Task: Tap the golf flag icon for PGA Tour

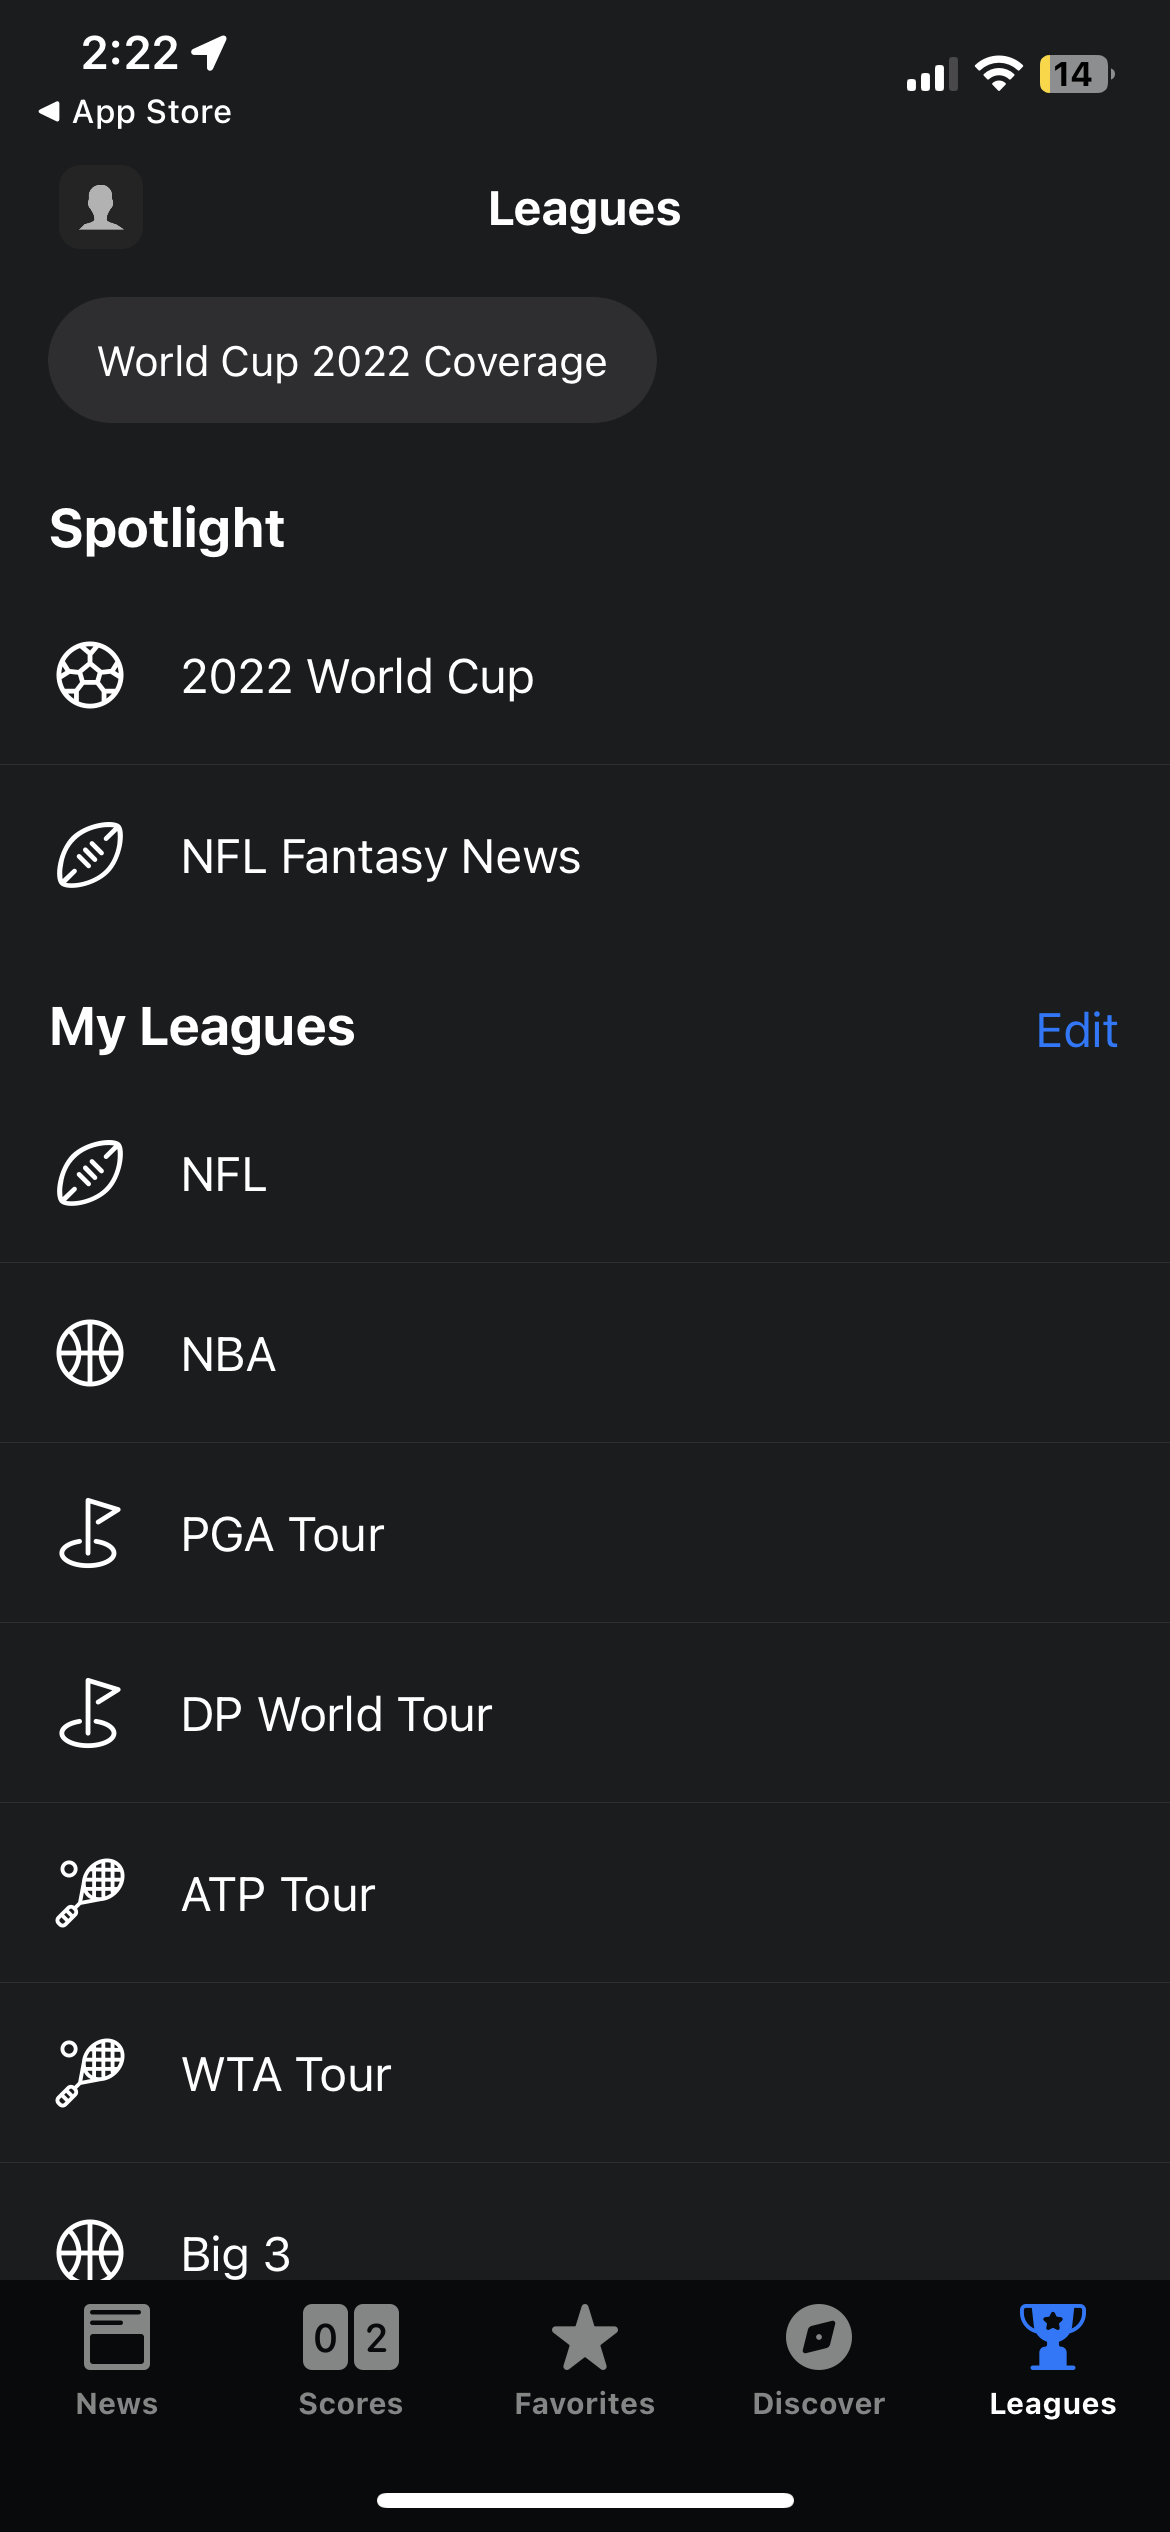Action: 90,1533
